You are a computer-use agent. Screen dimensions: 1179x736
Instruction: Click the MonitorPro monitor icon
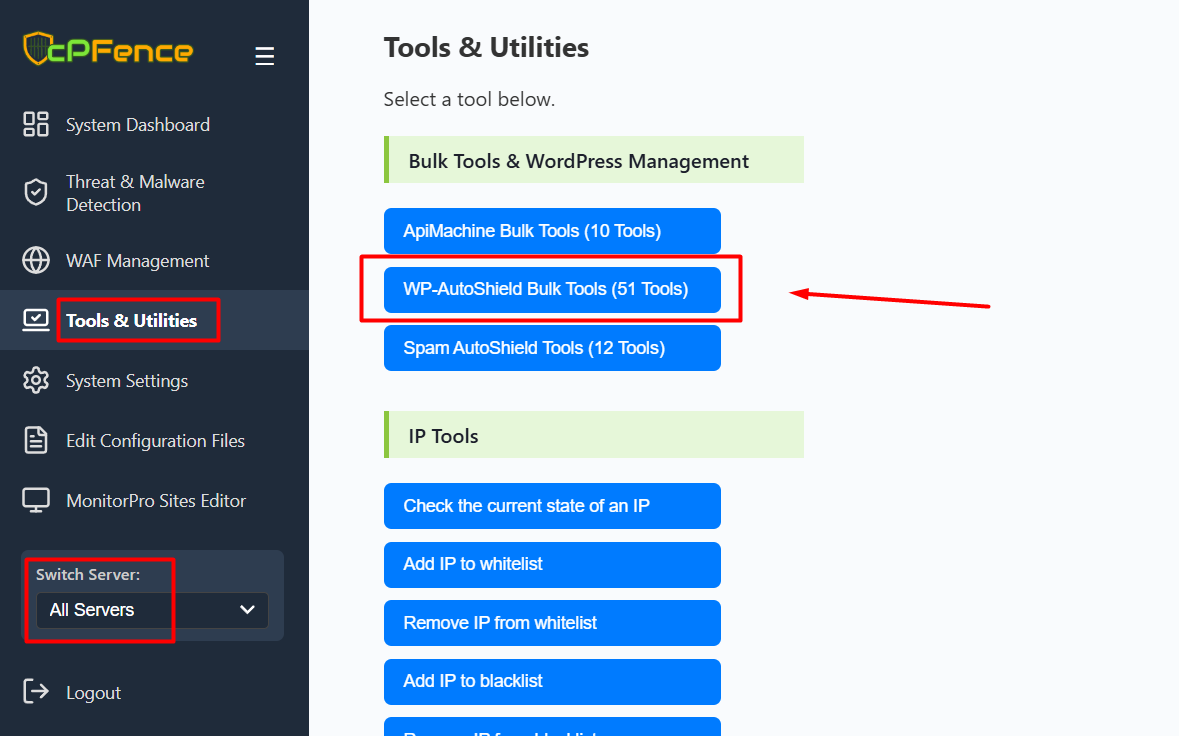pyautogui.click(x=36, y=501)
